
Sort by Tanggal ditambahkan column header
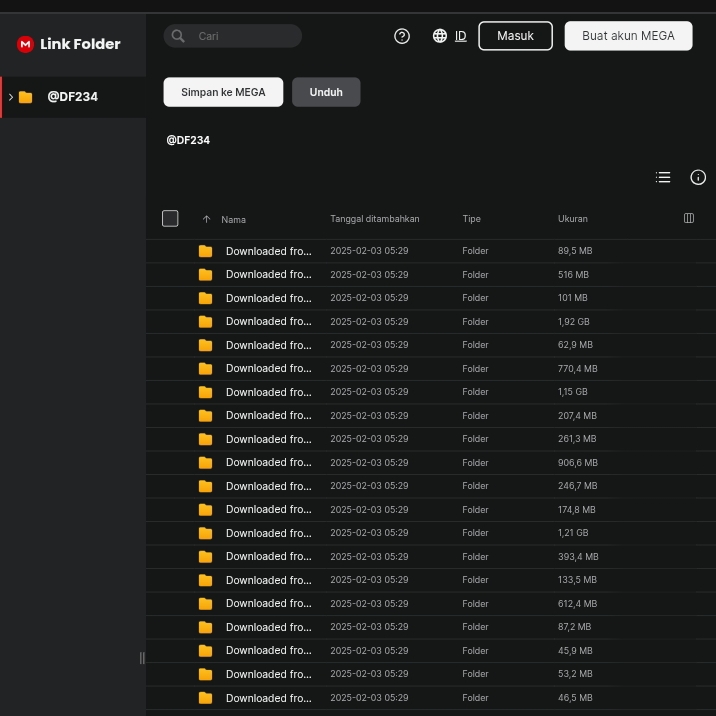coord(374,219)
